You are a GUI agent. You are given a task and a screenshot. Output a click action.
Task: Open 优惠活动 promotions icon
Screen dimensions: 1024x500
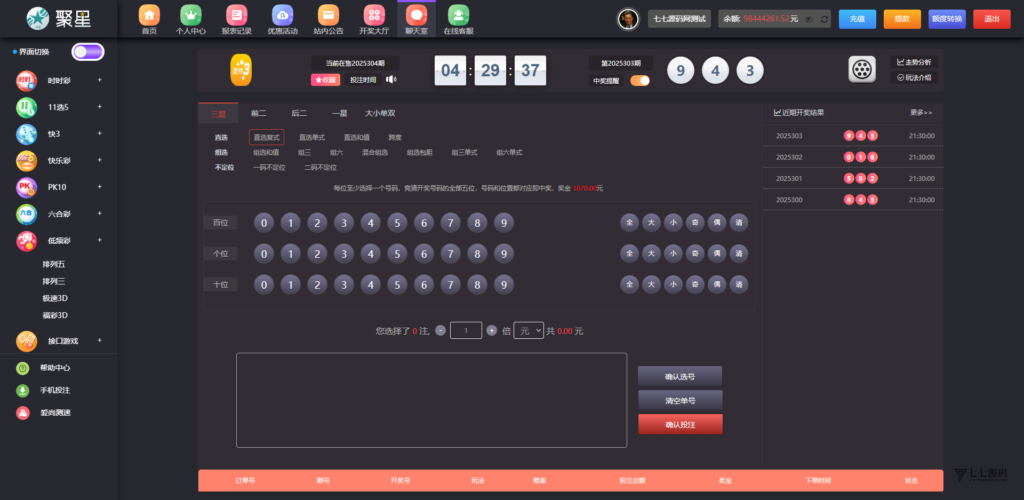tap(282, 16)
